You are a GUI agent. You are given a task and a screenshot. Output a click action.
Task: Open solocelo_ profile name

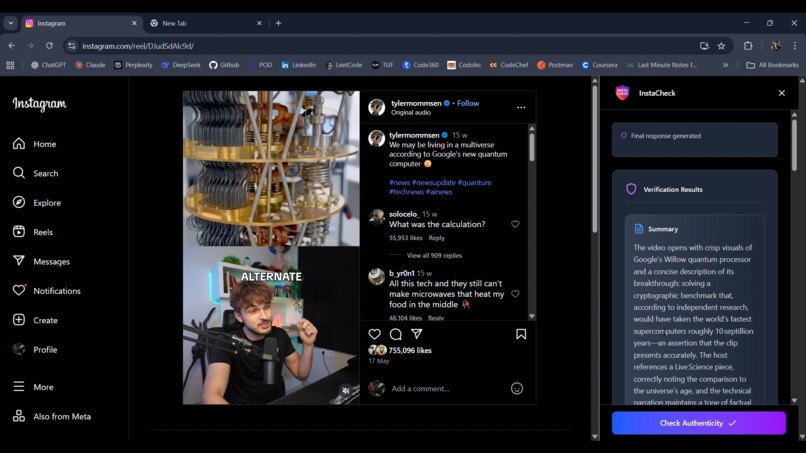pyautogui.click(x=404, y=214)
